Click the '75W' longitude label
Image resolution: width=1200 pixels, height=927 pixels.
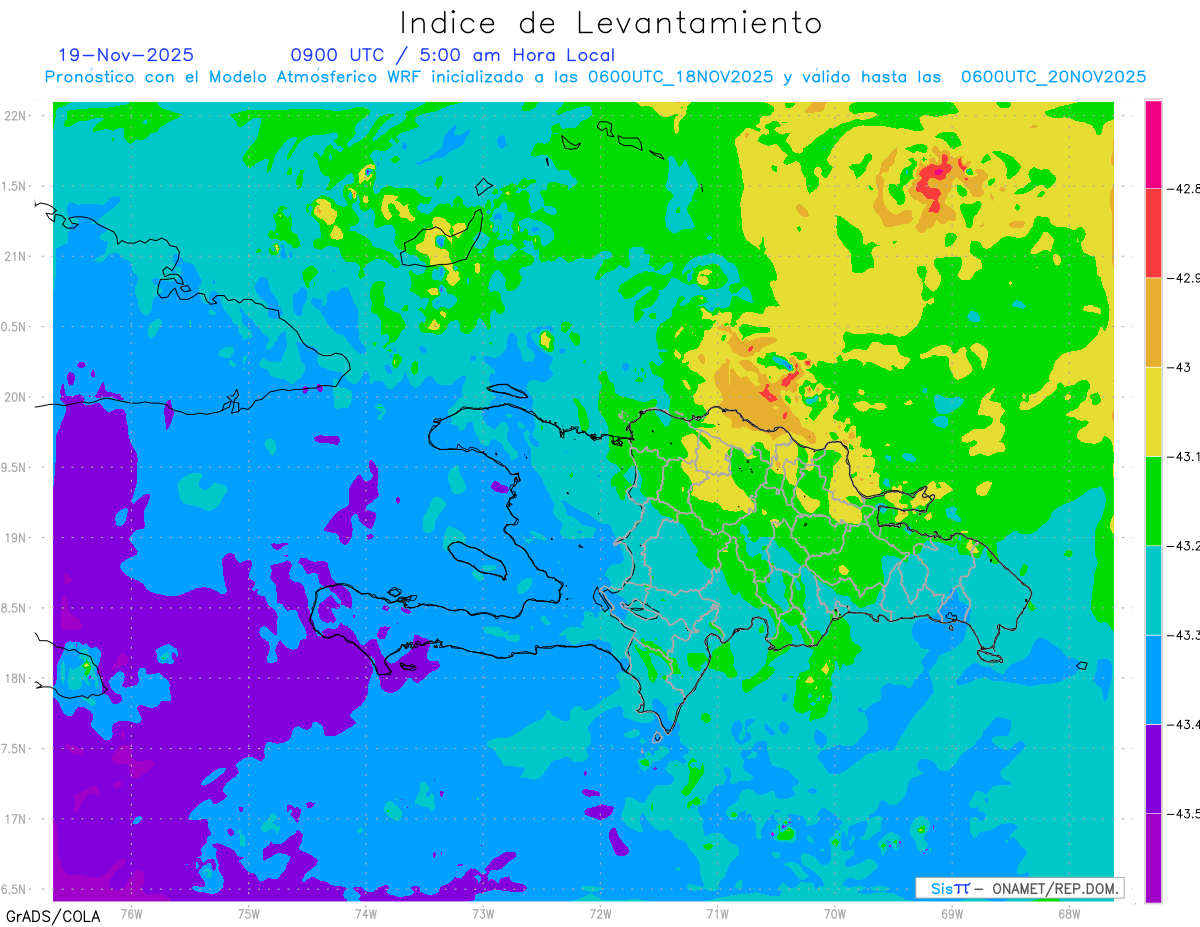(249, 912)
